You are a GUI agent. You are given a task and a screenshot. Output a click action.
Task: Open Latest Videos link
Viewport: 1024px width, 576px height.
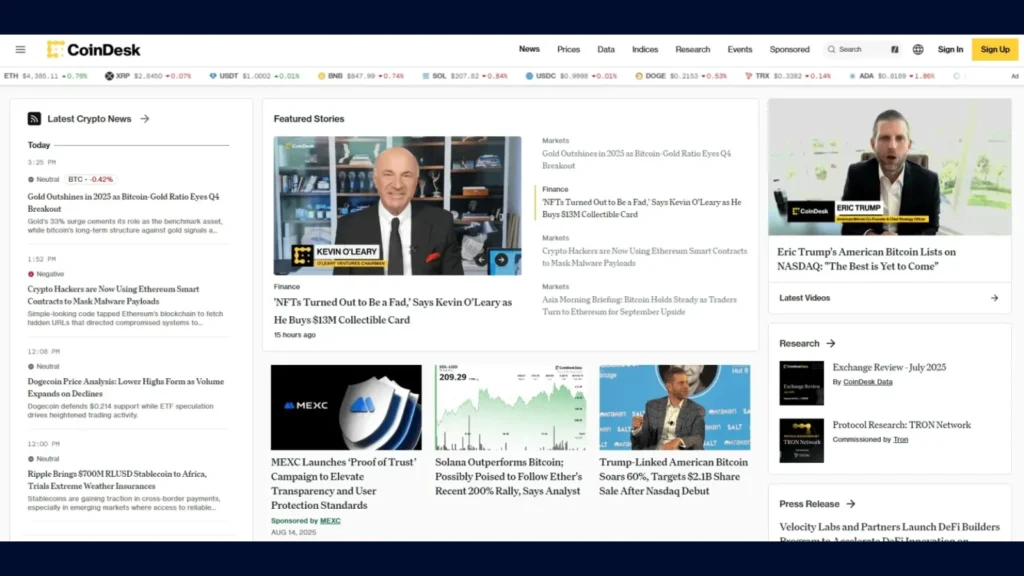[x=805, y=298]
